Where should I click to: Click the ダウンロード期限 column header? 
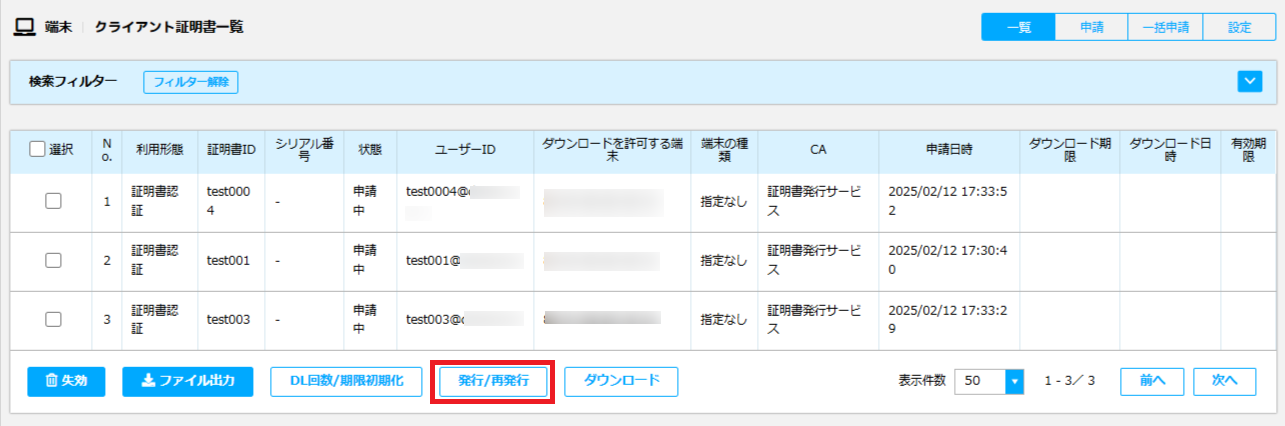click(x=1069, y=149)
